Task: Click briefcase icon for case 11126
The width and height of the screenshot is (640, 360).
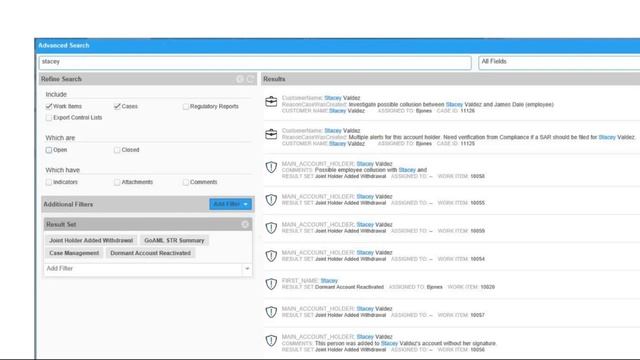Action: 271,101
